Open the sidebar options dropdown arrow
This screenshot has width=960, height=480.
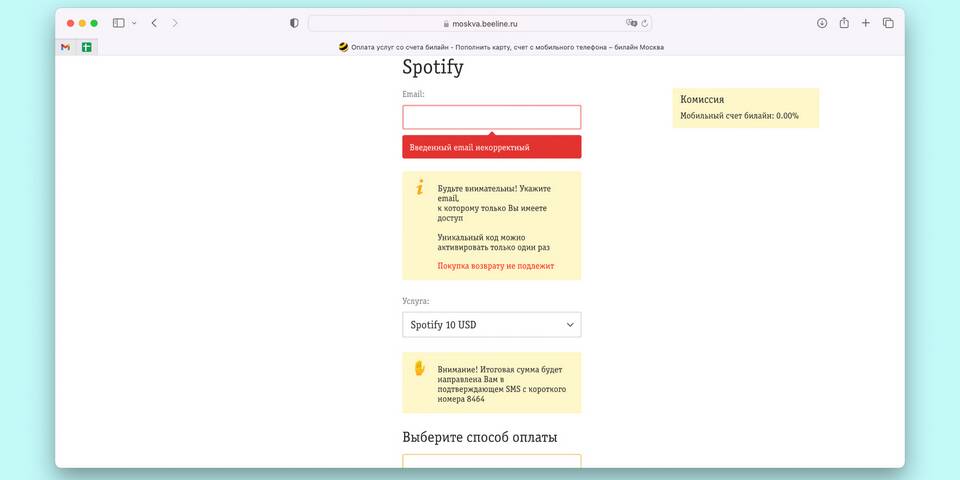tap(134, 23)
